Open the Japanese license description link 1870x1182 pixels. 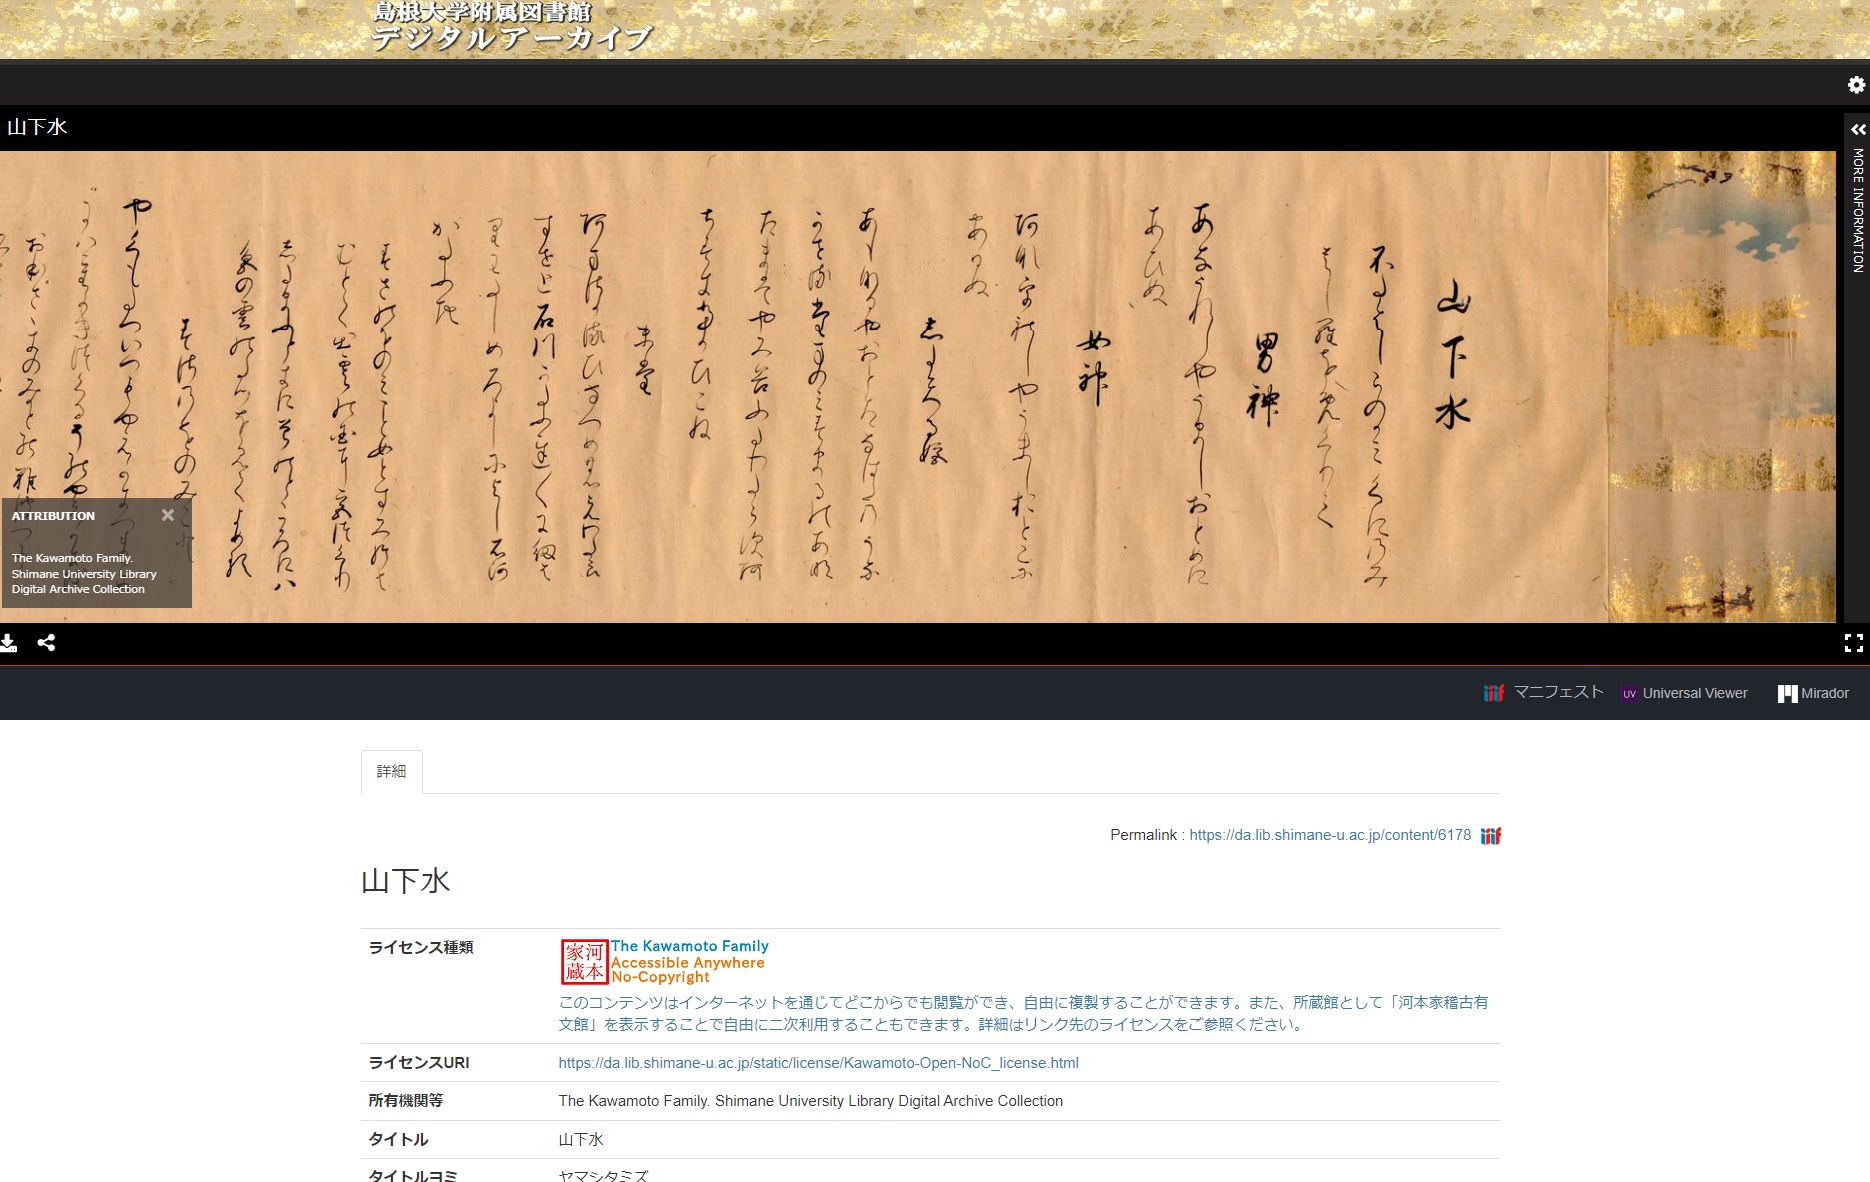point(1023,1013)
